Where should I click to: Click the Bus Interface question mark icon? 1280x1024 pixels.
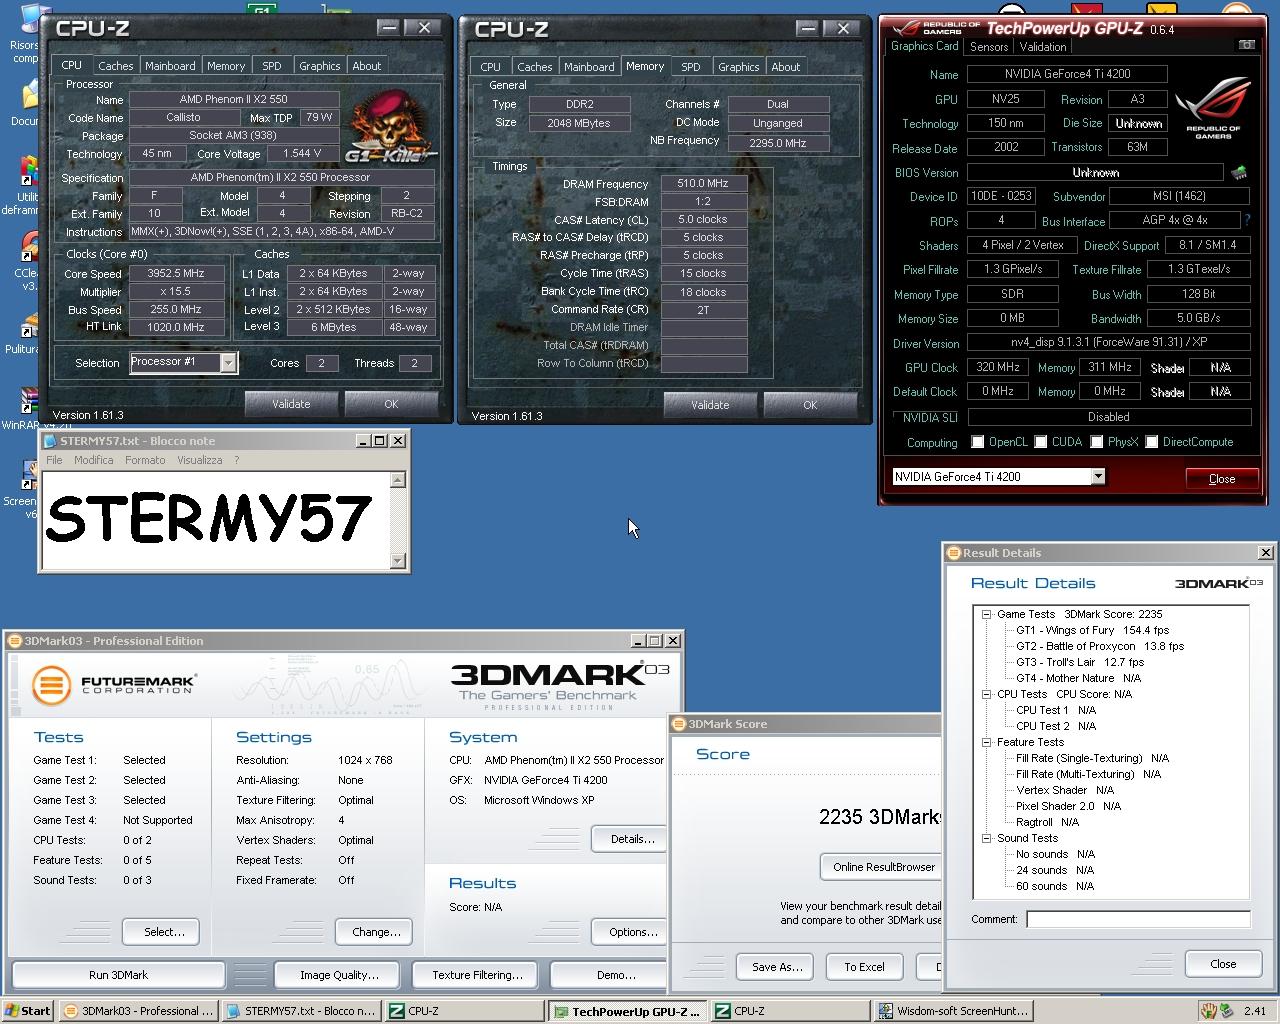coord(1247,220)
